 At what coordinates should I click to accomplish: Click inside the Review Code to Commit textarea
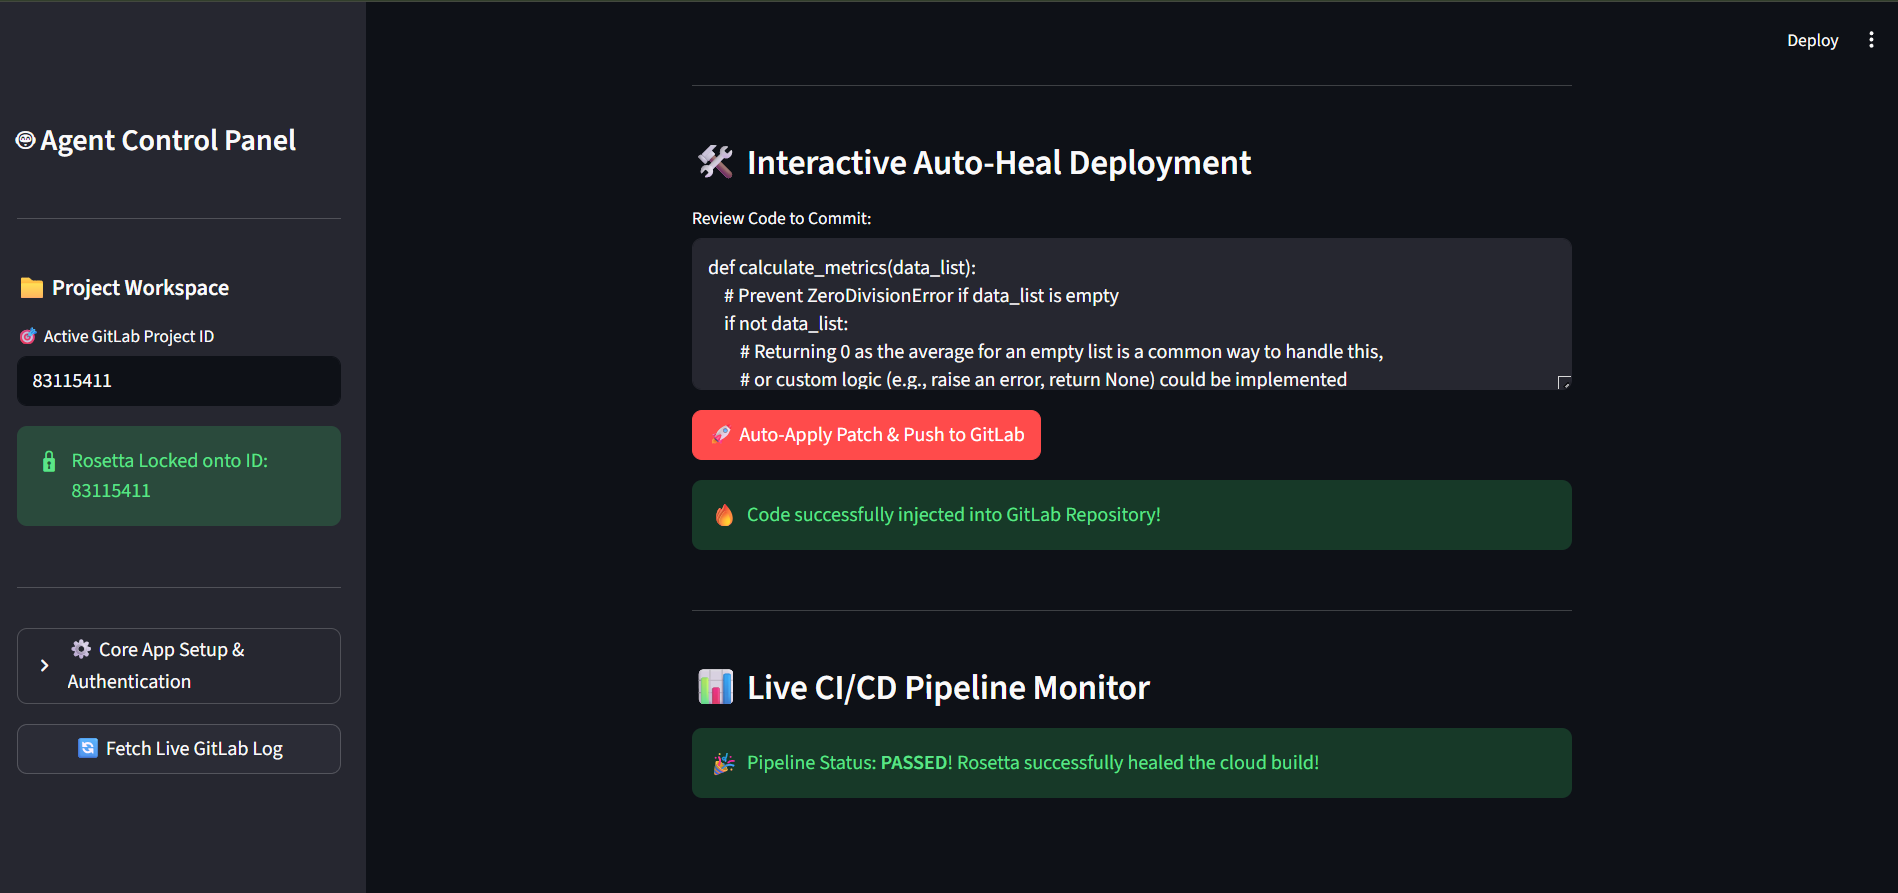click(1132, 314)
